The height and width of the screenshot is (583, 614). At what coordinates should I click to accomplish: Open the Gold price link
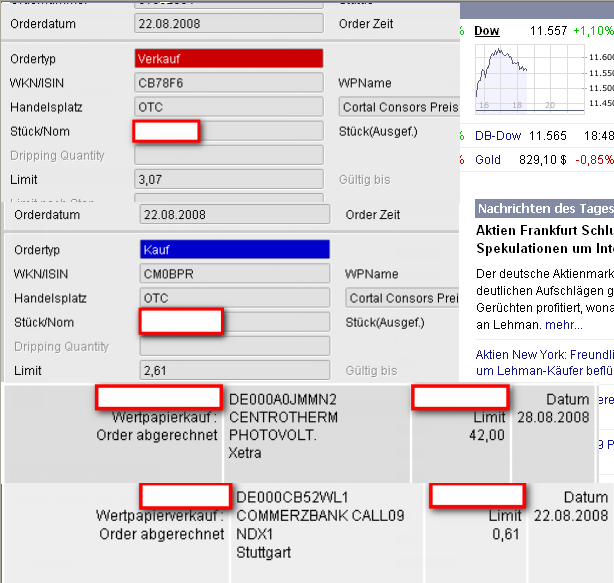(488, 160)
